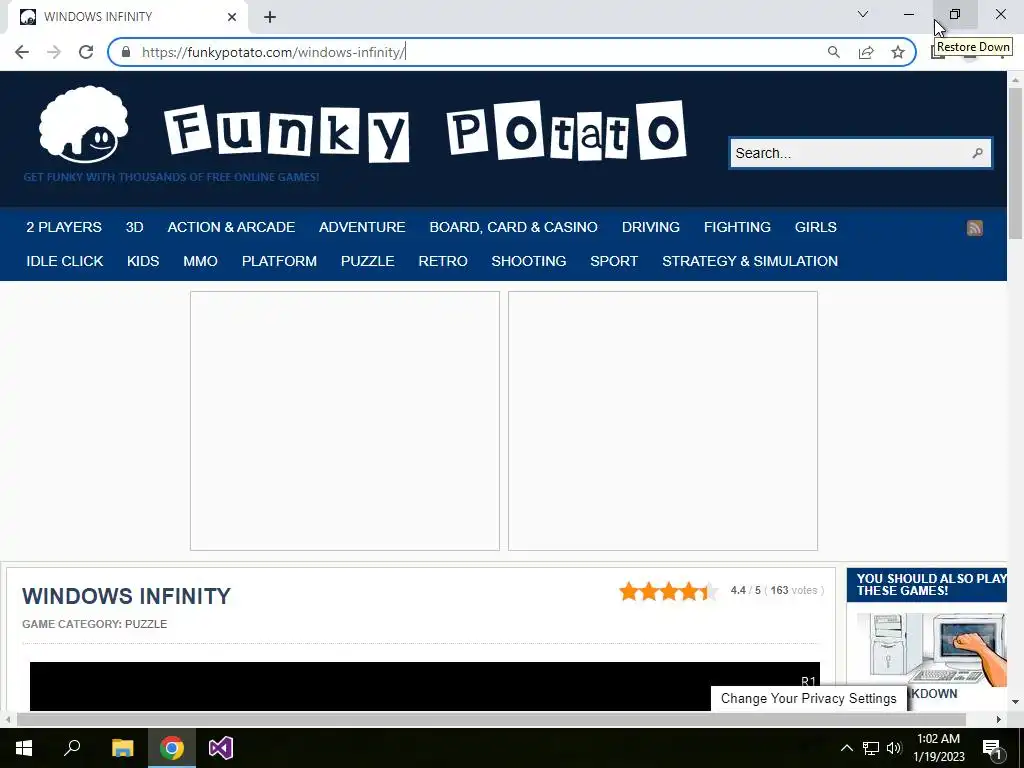Open the 3D games category
The width and height of the screenshot is (1024, 768).
click(135, 227)
